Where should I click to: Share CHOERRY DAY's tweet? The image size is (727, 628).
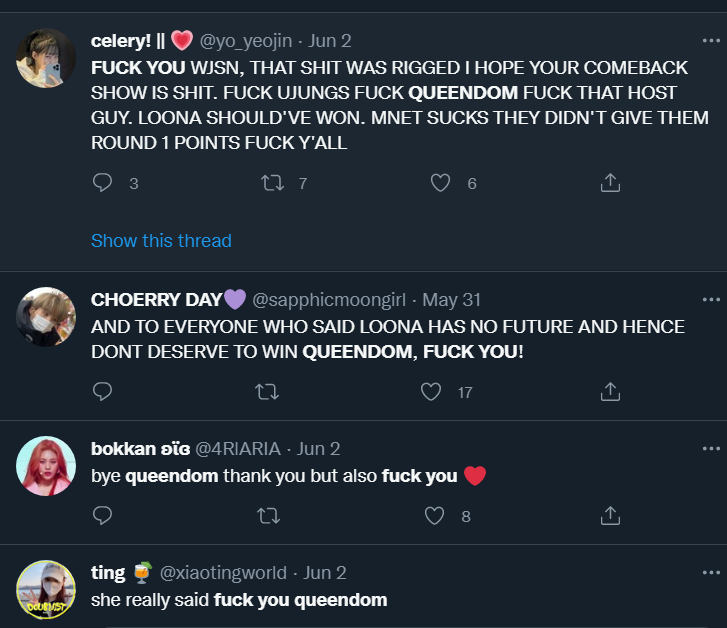click(x=610, y=392)
